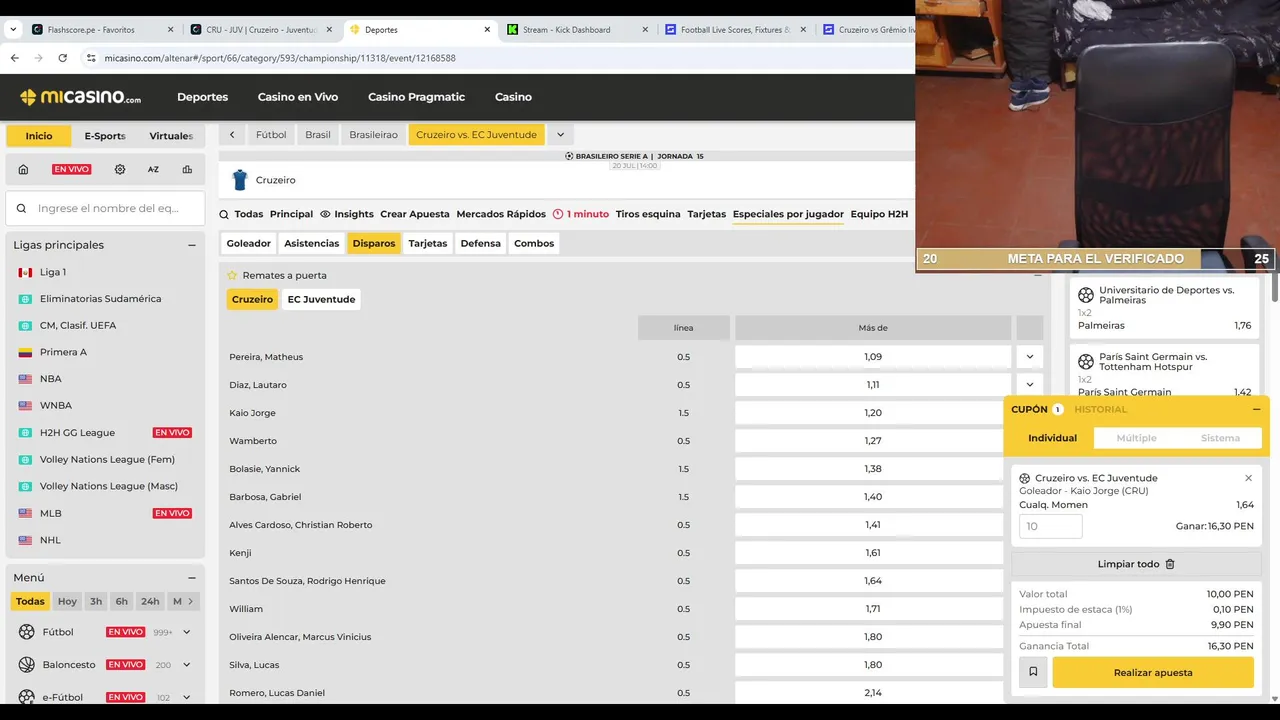The width and height of the screenshot is (1280, 720).
Task: Click the H2H GG League icon
Action: click(x=25, y=433)
